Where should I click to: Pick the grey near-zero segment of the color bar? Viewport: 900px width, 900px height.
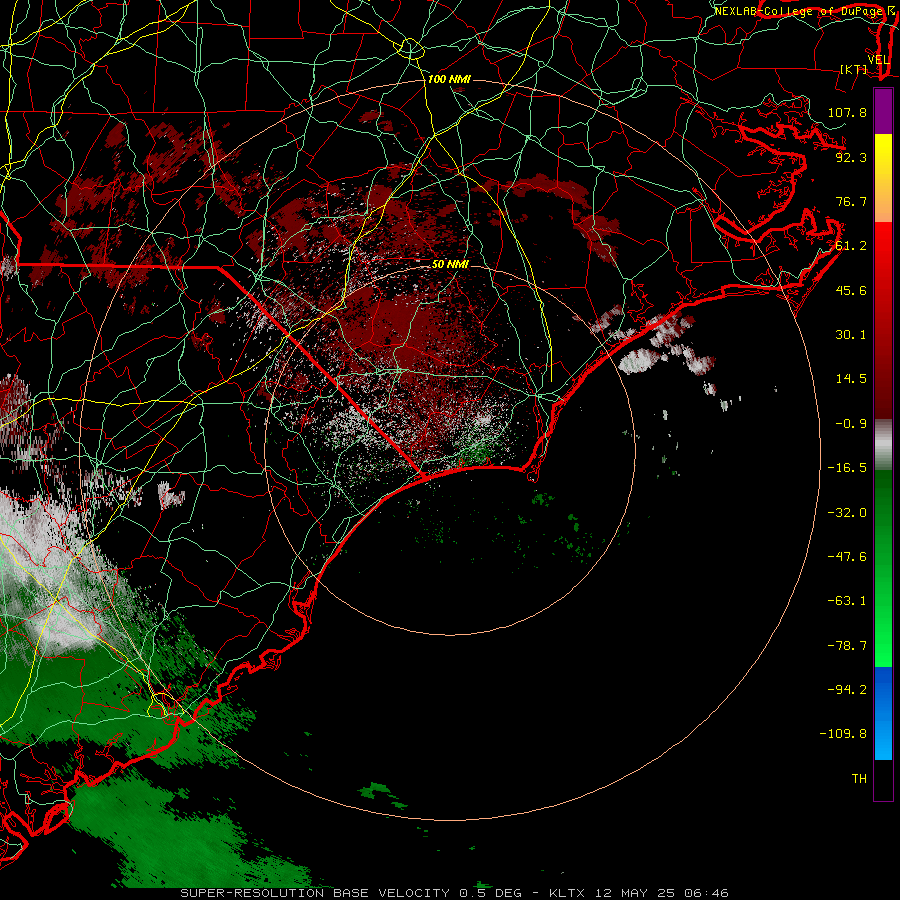click(x=883, y=444)
